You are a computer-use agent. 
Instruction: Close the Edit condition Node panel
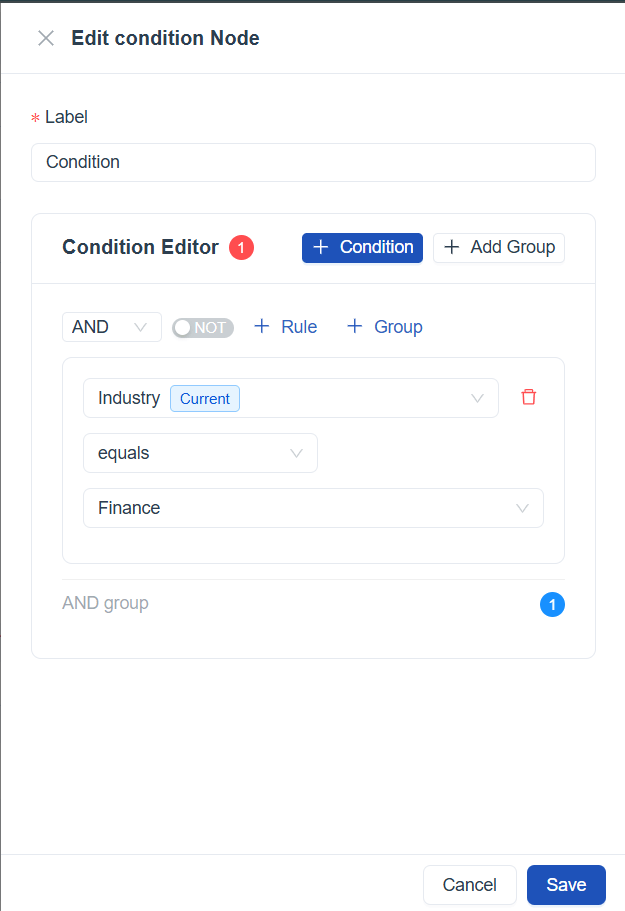(46, 39)
